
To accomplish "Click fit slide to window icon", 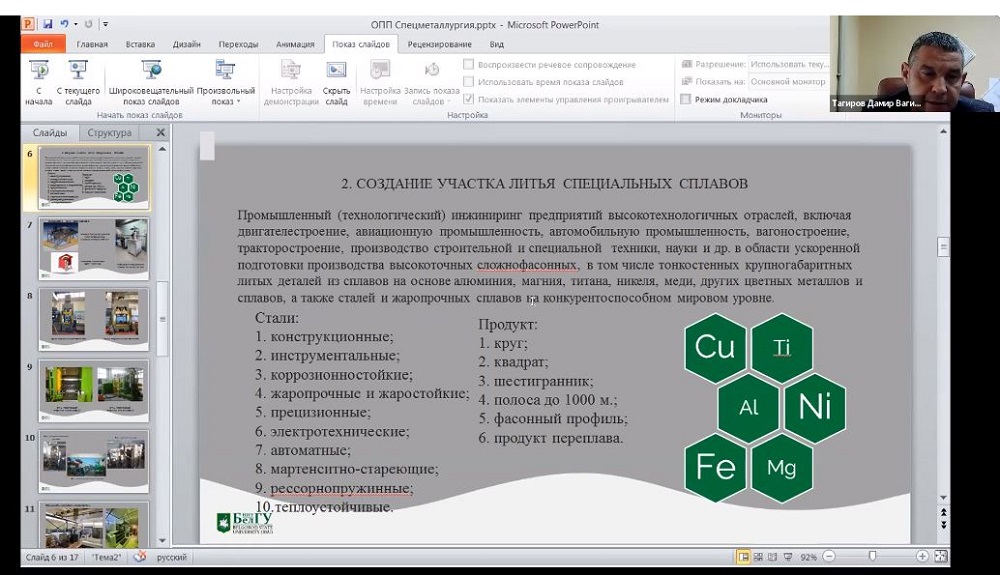I will pyautogui.click(x=941, y=556).
